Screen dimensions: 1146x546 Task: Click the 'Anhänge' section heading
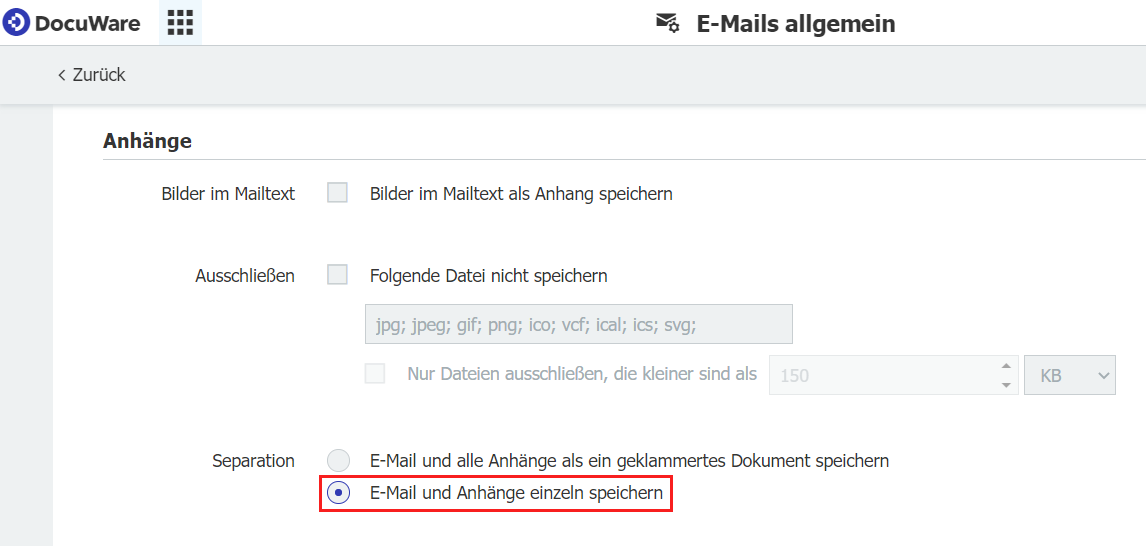click(147, 141)
